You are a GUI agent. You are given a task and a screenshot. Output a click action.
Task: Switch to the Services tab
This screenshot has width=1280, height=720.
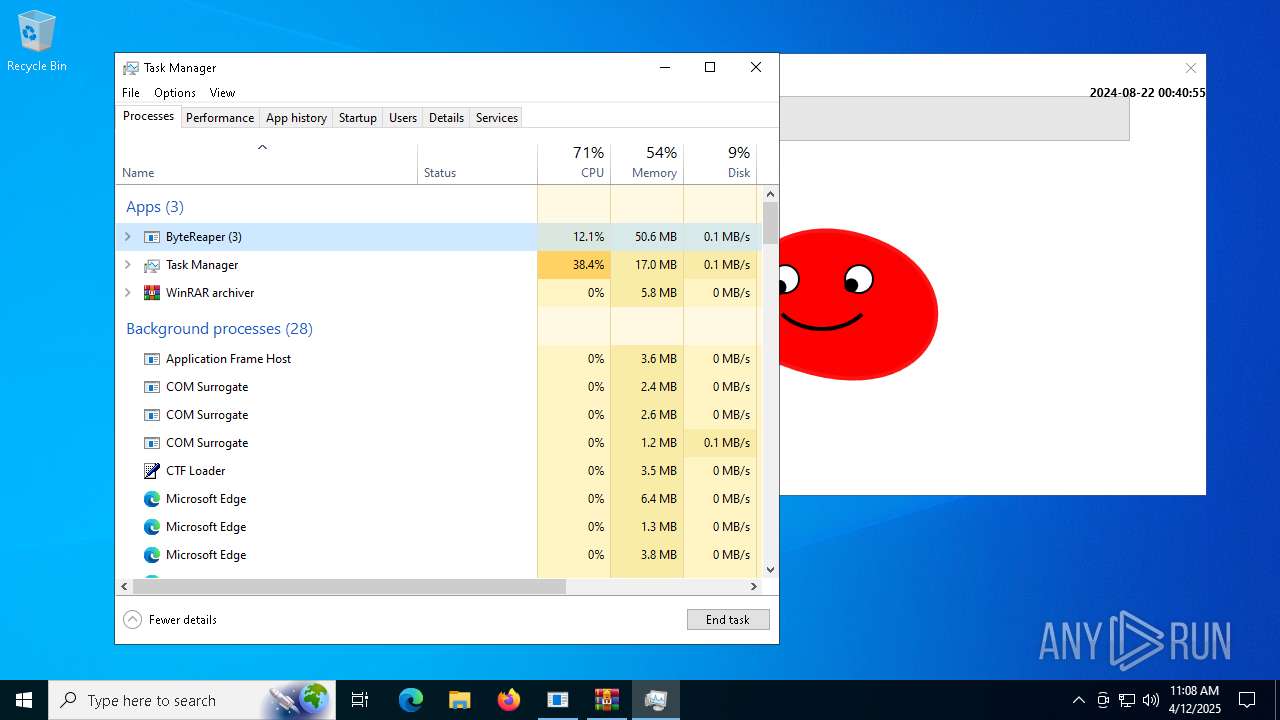[x=497, y=118]
